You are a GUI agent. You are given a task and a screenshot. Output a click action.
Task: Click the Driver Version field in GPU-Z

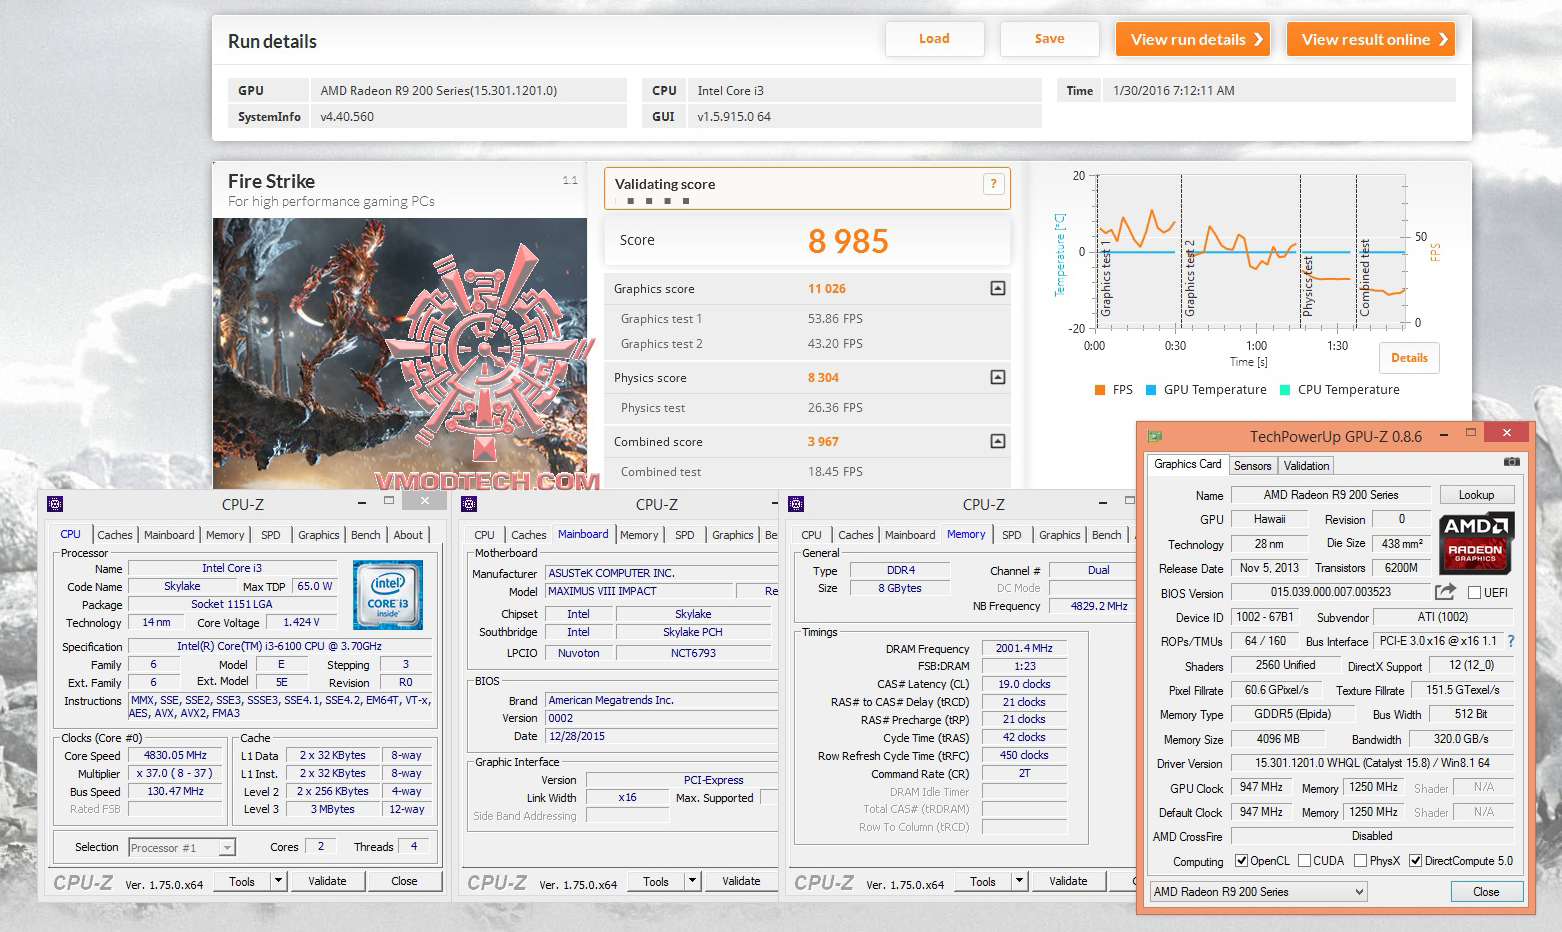1372,762
